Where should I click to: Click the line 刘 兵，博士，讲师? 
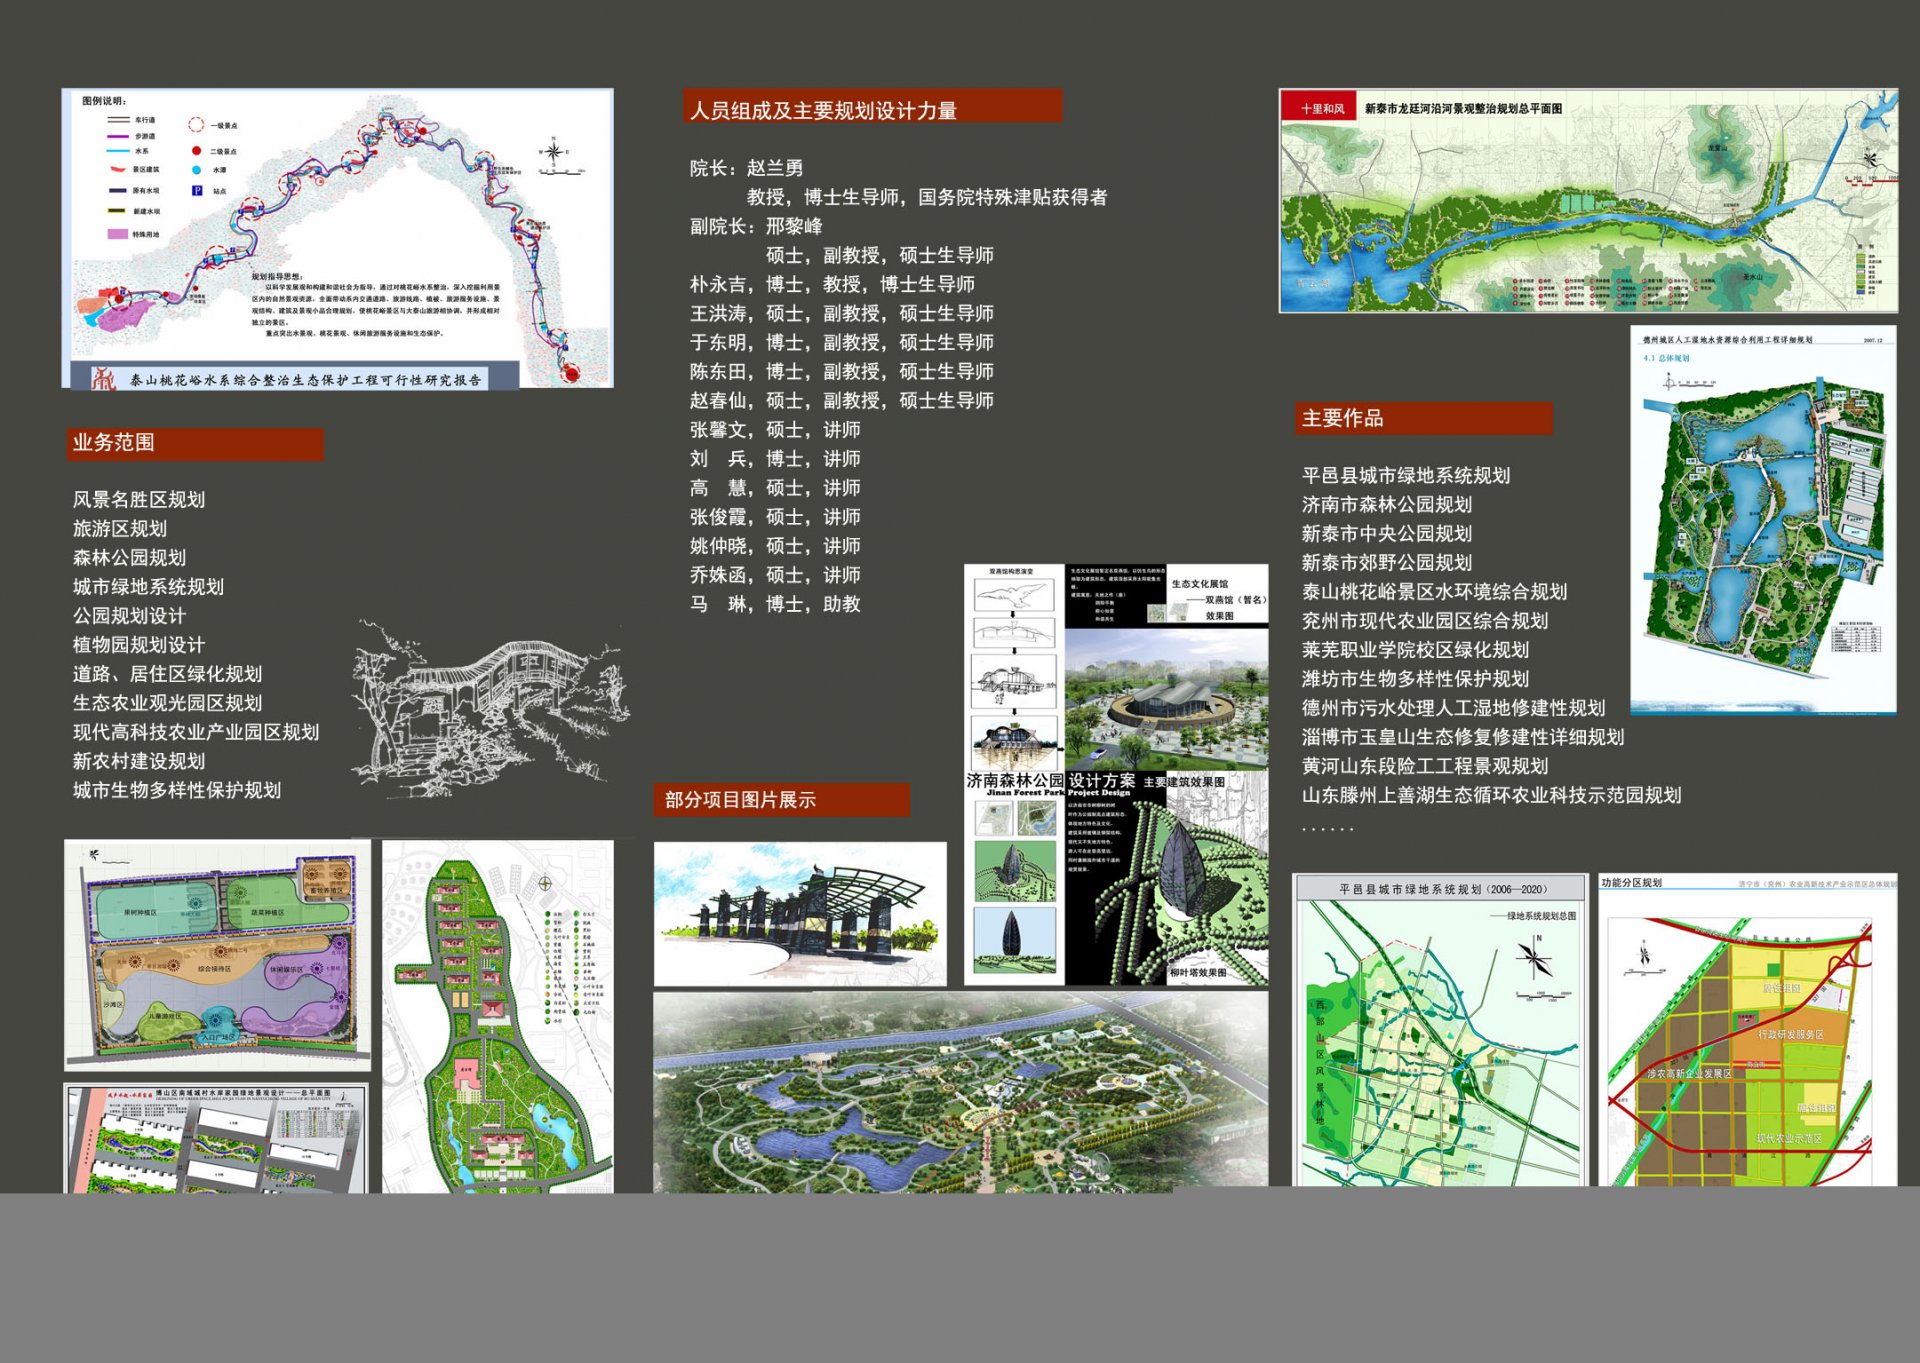tap(775, 458)
